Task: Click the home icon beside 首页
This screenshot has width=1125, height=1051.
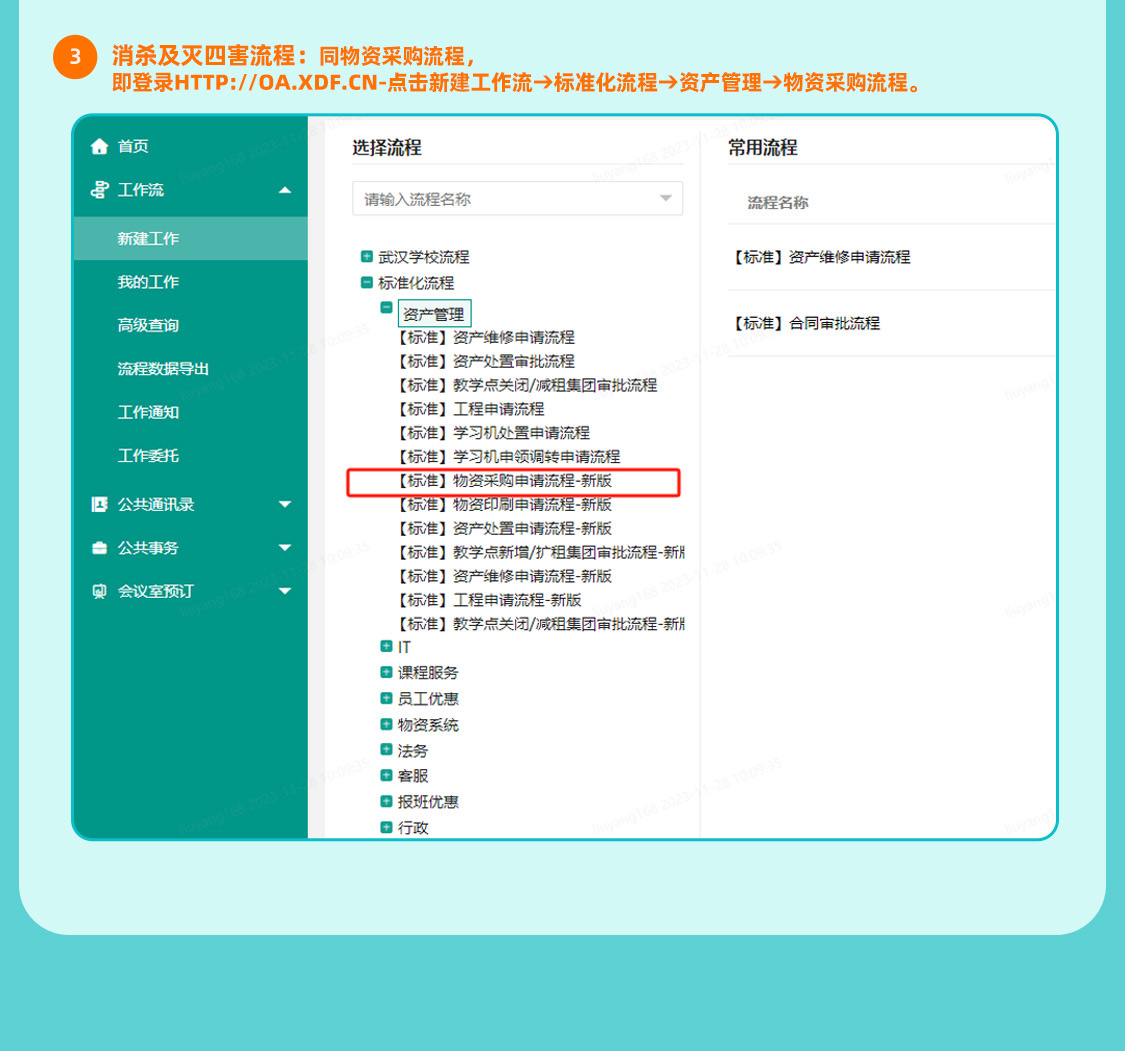Action: click(98, 147)
